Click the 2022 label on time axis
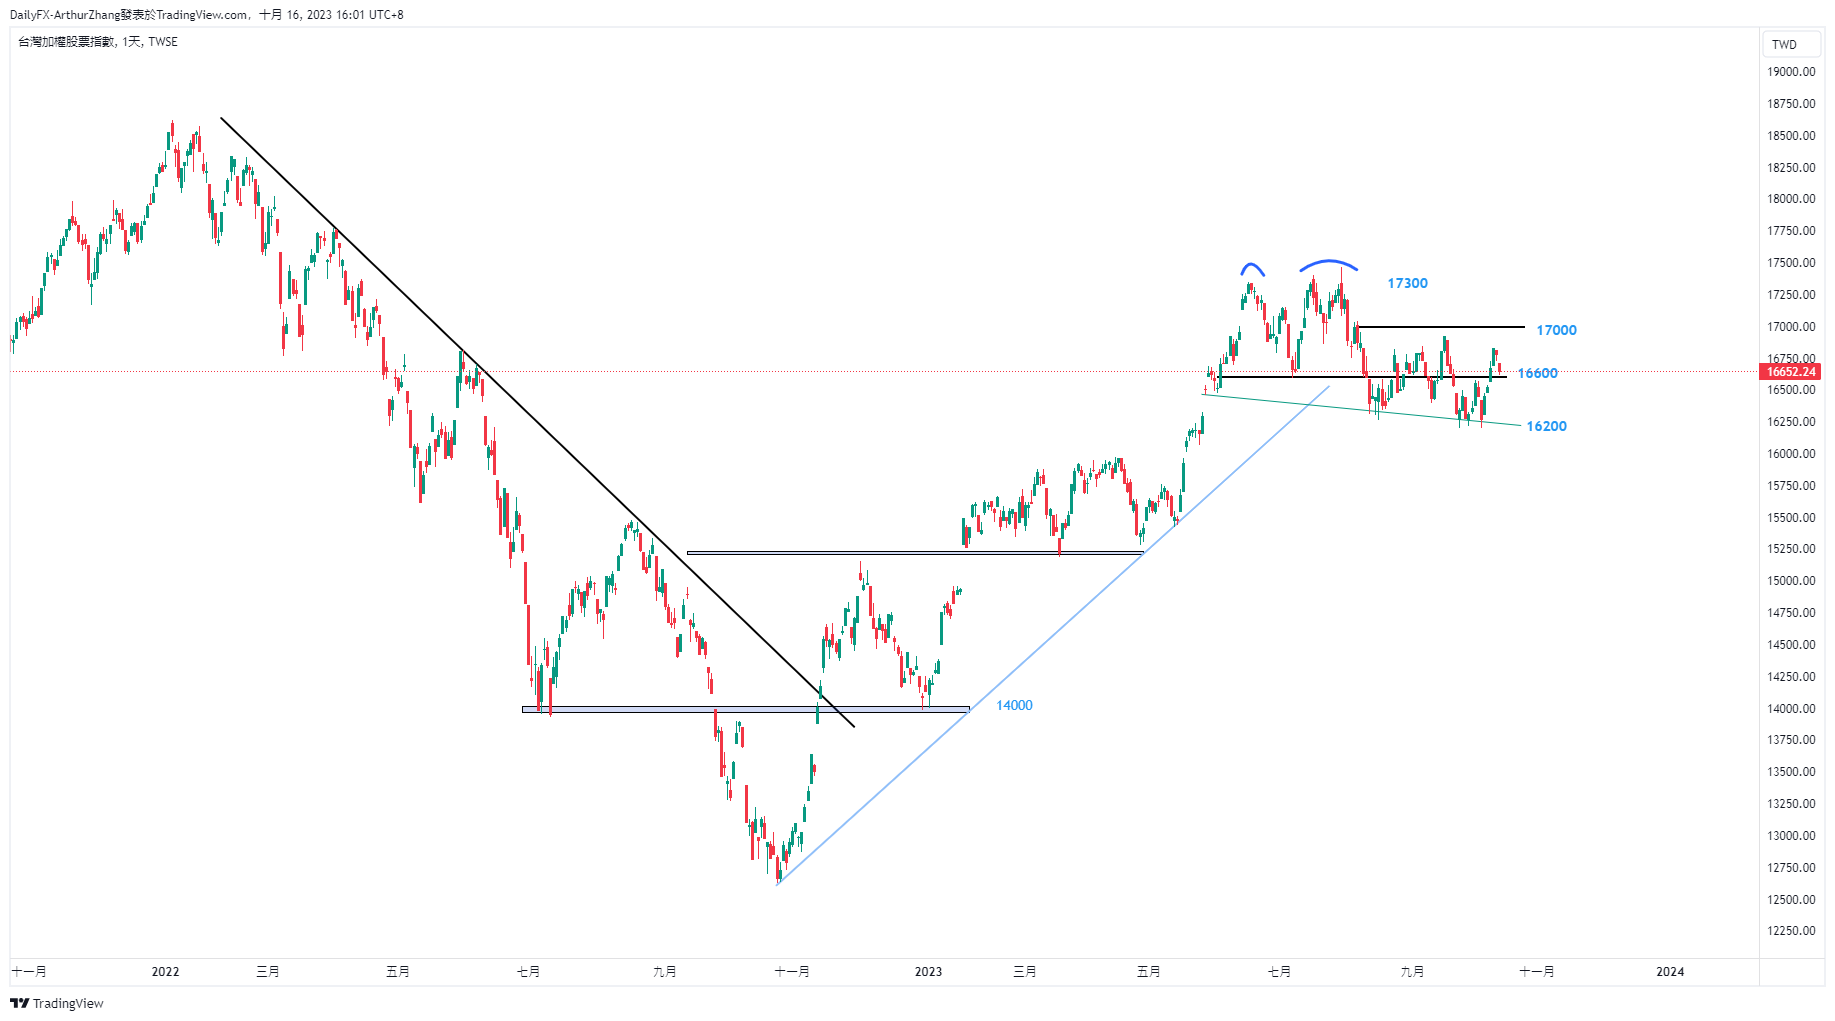 pyautogui.click(x=165, y=971)
